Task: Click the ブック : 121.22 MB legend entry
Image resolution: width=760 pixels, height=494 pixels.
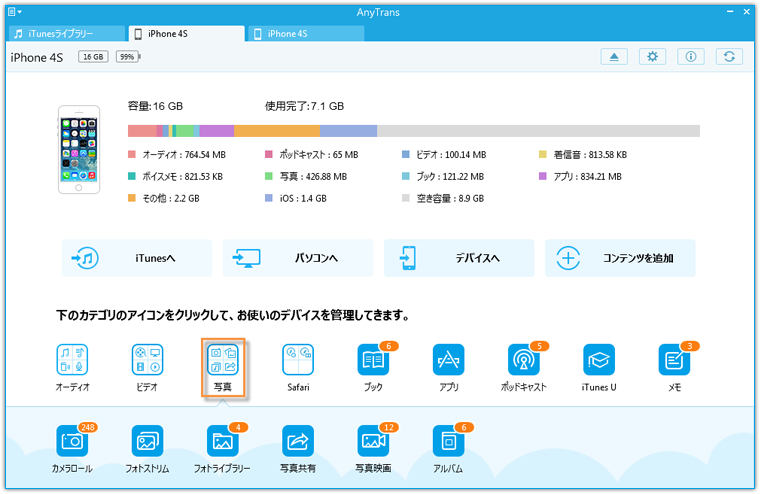Action: click(443, 176)
